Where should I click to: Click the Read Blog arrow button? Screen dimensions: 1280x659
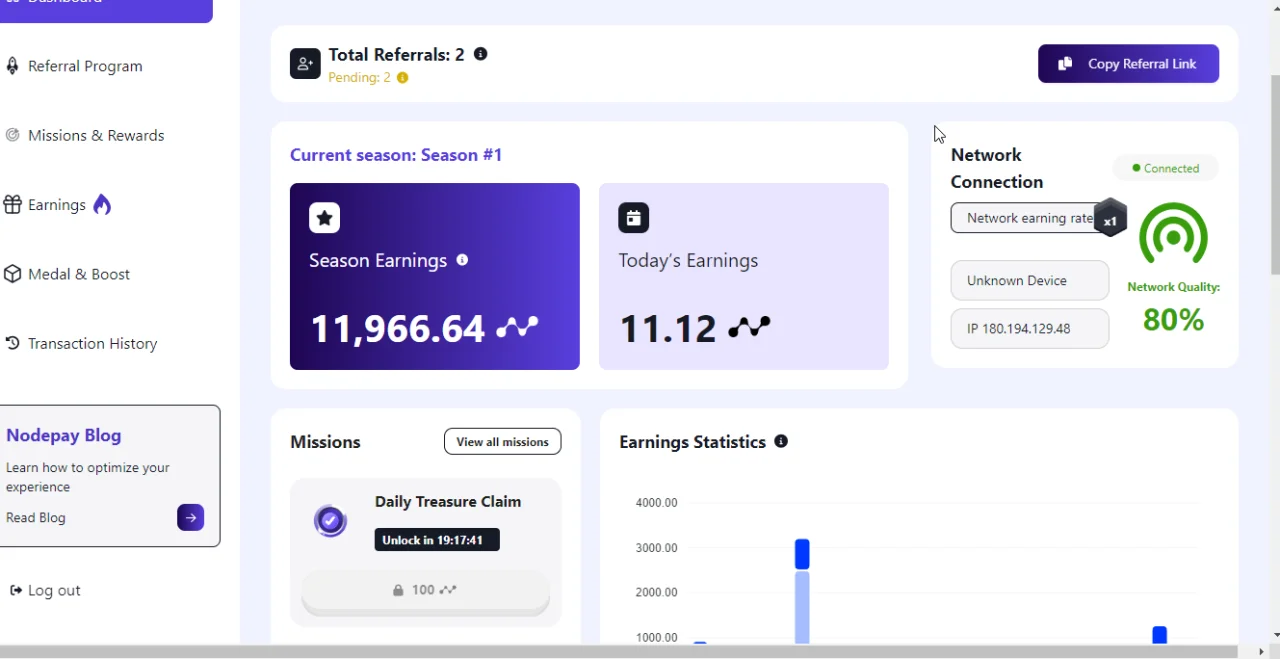pyautogui.click(x=191, y=518)
